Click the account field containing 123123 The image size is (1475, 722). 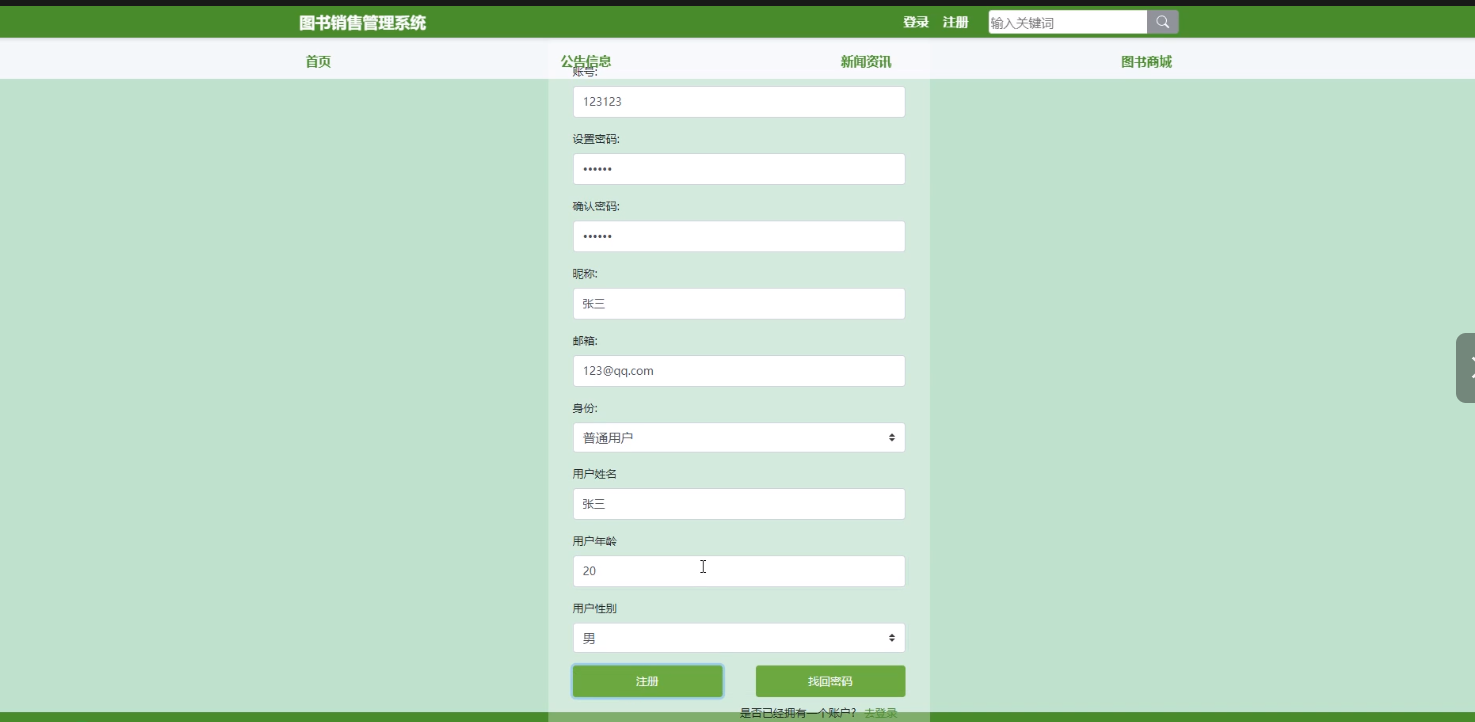[739, 102]
